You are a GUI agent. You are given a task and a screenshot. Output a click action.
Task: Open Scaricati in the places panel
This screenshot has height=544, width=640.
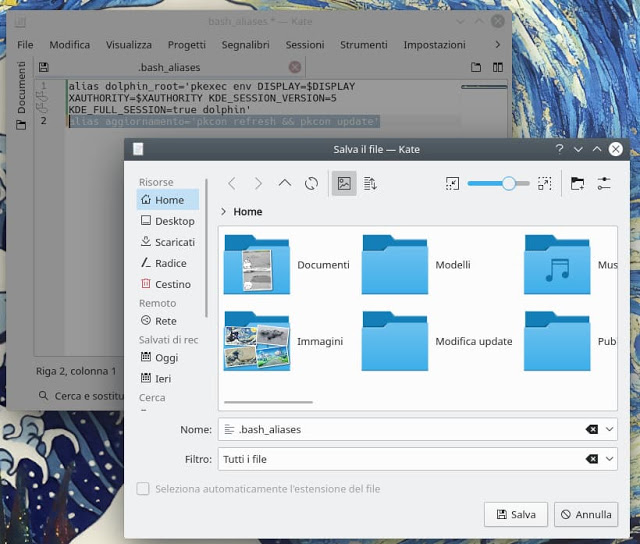coord(168,242)
